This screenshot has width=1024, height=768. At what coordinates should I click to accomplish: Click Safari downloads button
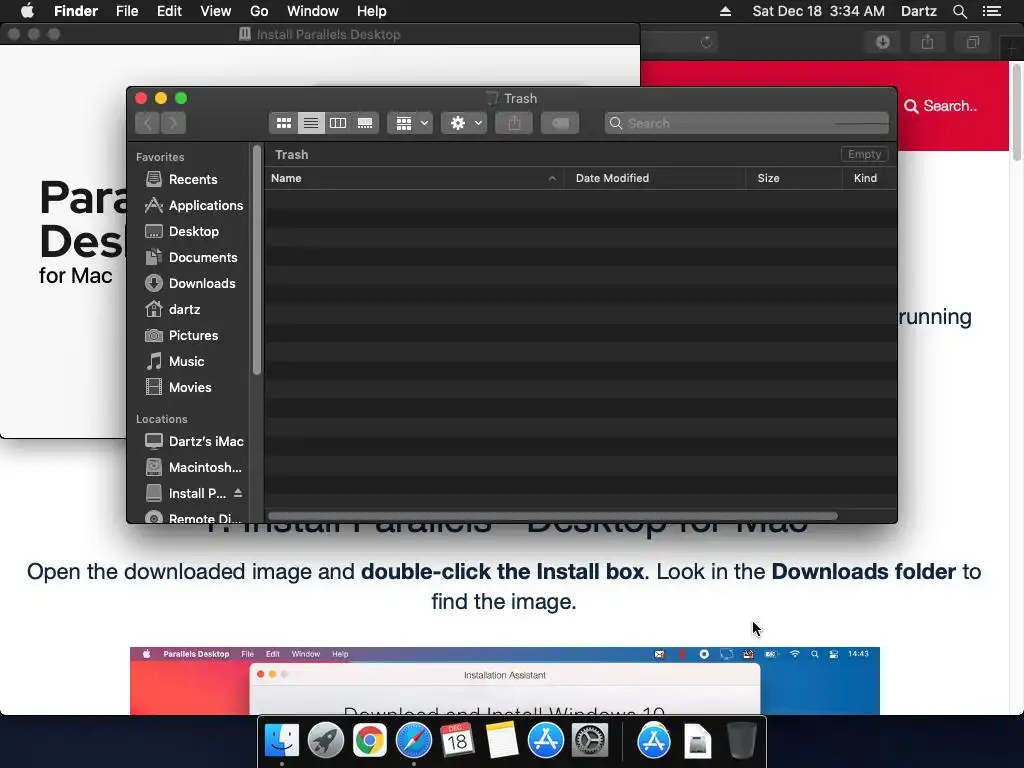pos(883,42)
